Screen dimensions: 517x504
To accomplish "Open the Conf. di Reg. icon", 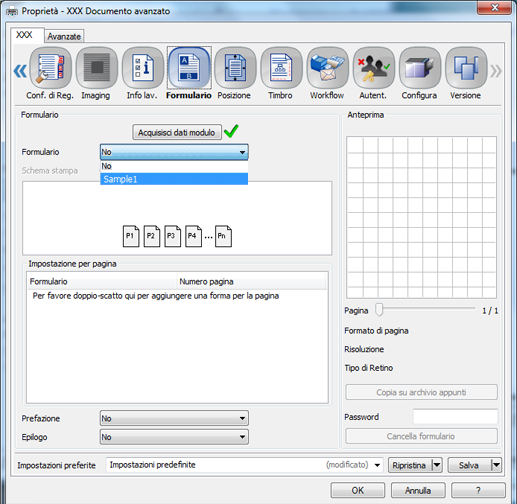I will coord(50,68).
